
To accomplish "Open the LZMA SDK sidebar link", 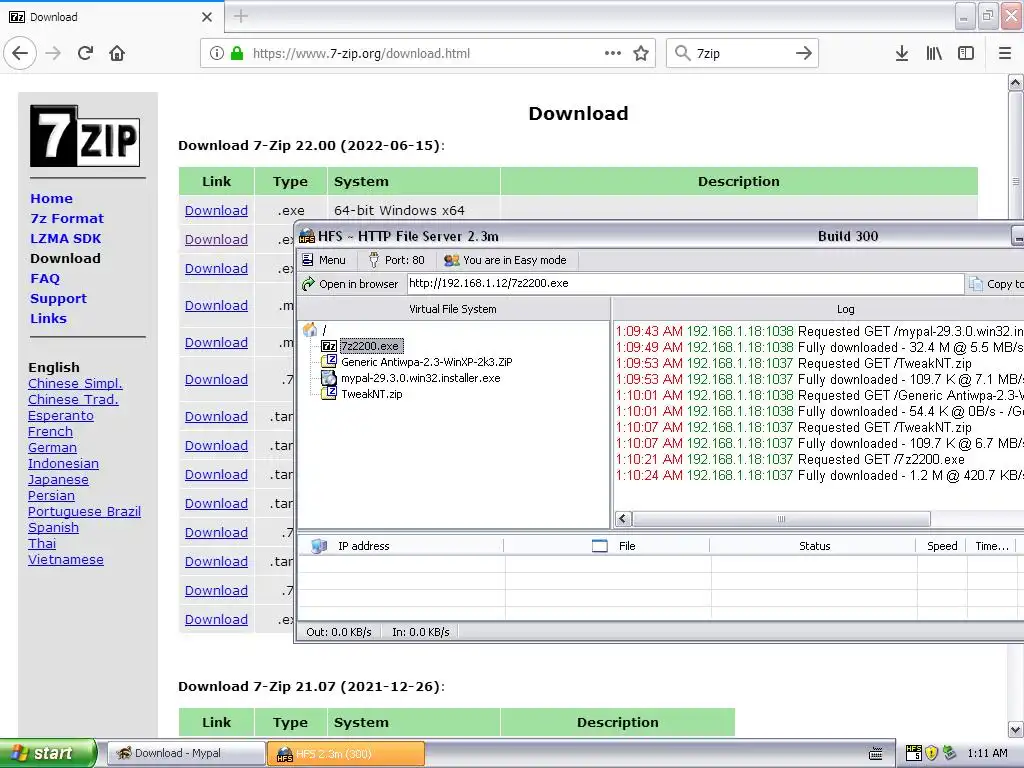I will (x=66, y=238).
